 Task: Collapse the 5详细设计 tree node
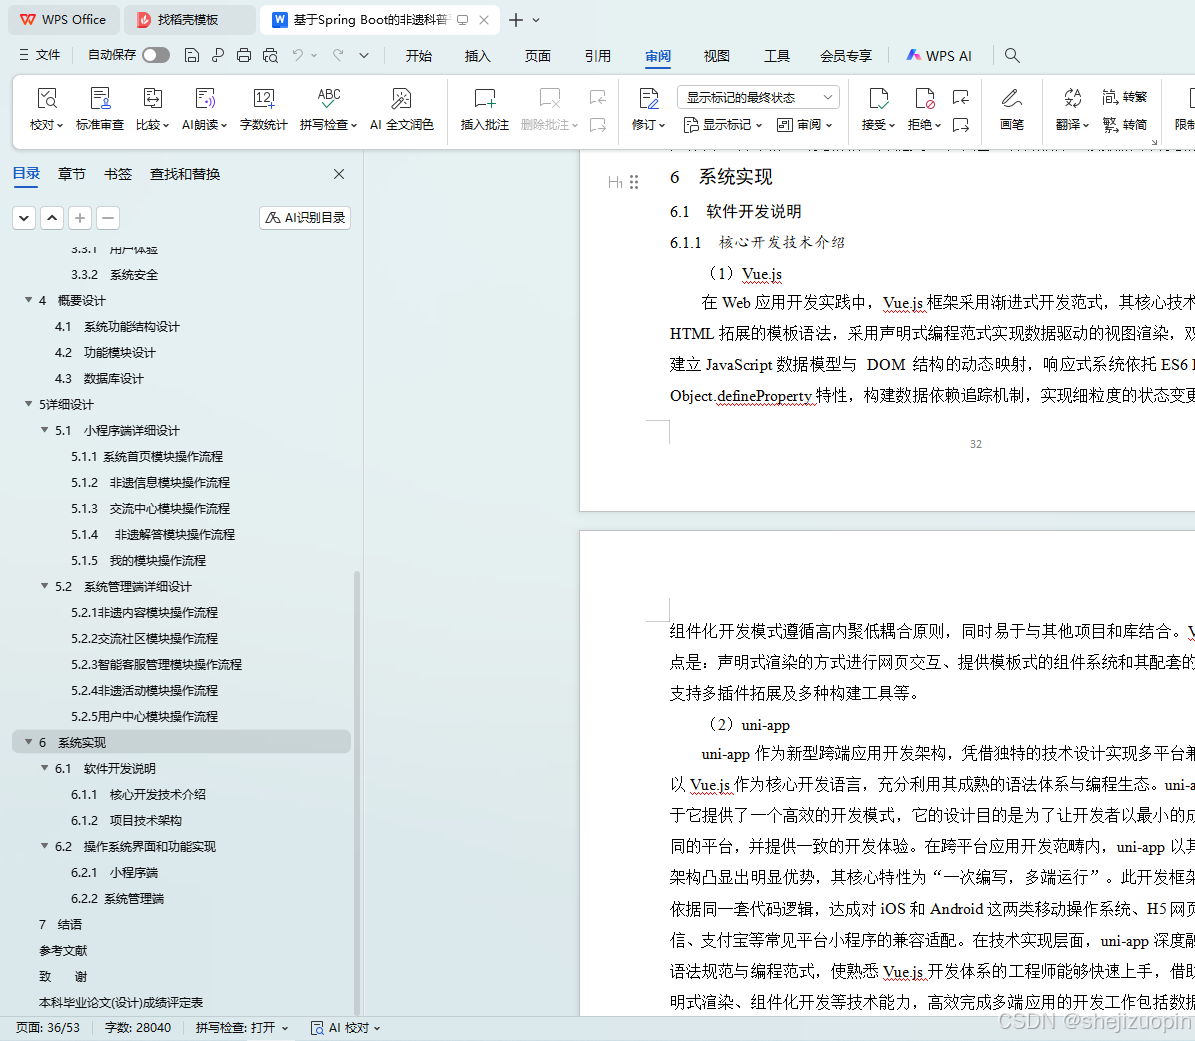click(x=28, y=404)
